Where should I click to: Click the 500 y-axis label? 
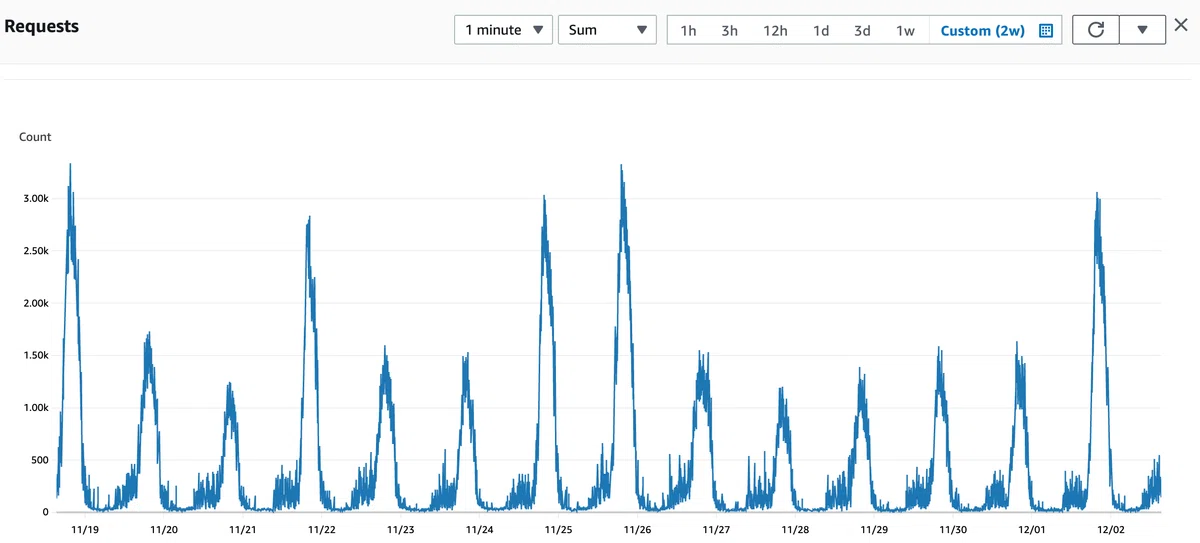tap(39, 460)
